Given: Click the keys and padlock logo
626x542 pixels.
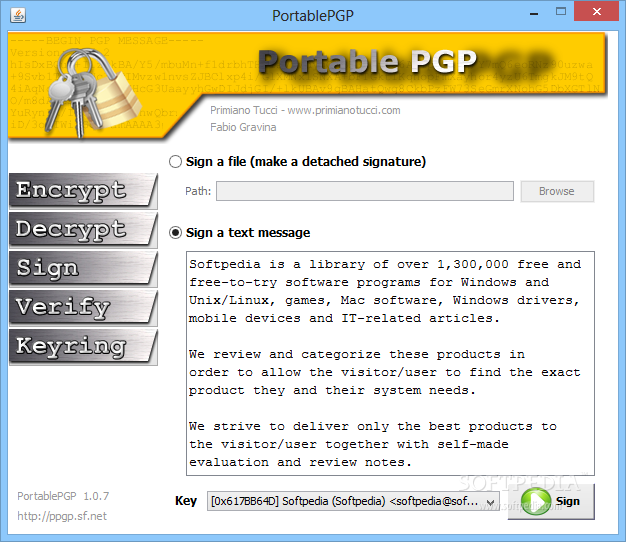Looking at the screenshot, I should (92, 93).
